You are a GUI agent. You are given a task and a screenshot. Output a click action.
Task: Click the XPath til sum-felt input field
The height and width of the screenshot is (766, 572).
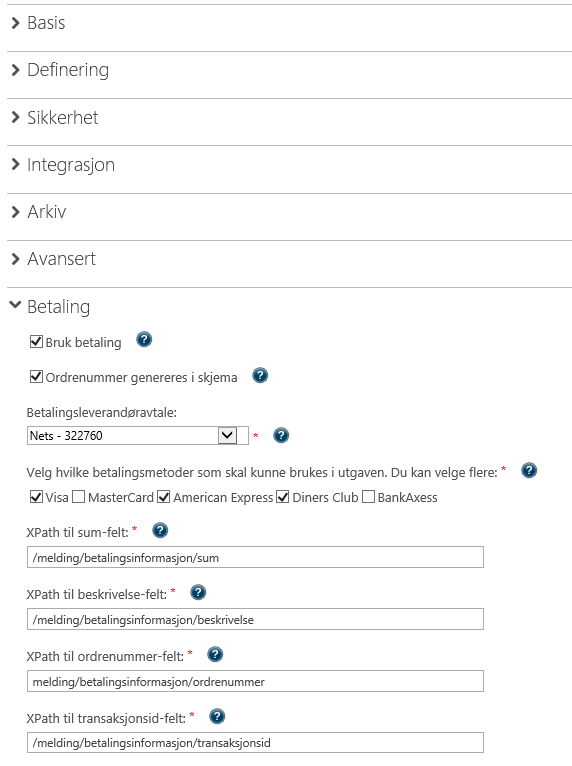255,557
